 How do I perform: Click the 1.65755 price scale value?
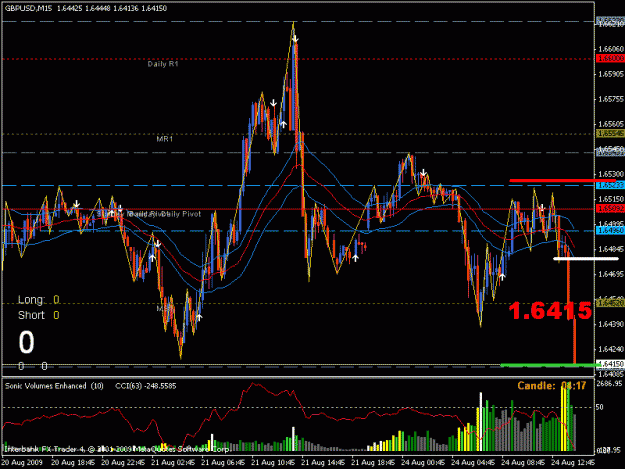(611, 99)
